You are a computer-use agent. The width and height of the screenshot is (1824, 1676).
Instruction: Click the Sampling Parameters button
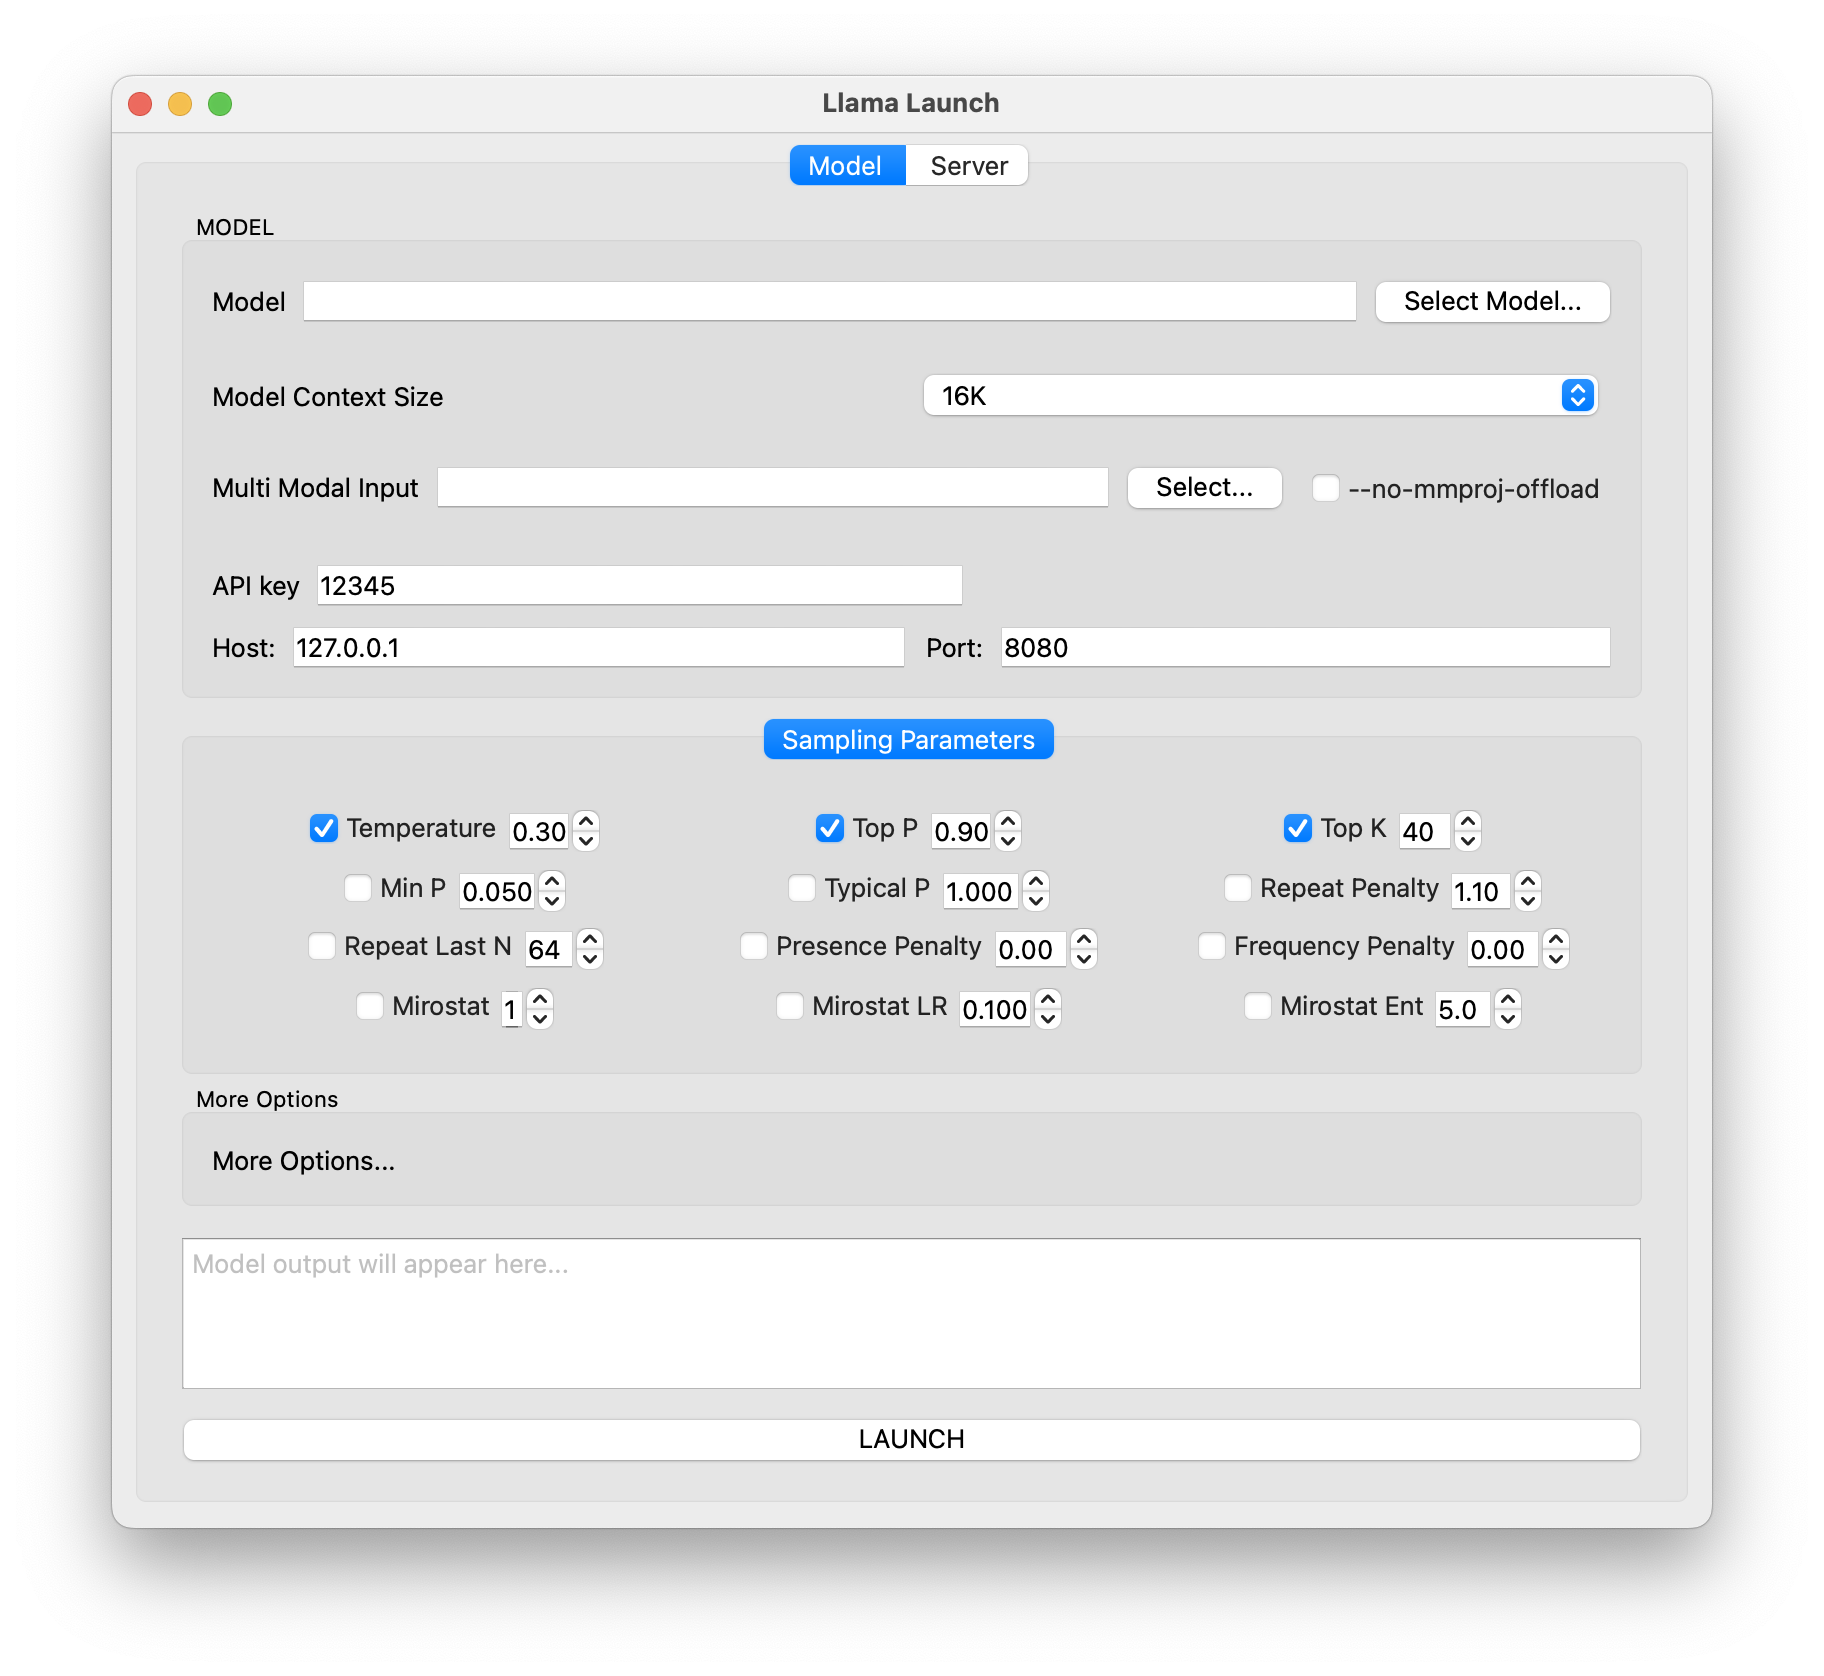pos(908,740)
